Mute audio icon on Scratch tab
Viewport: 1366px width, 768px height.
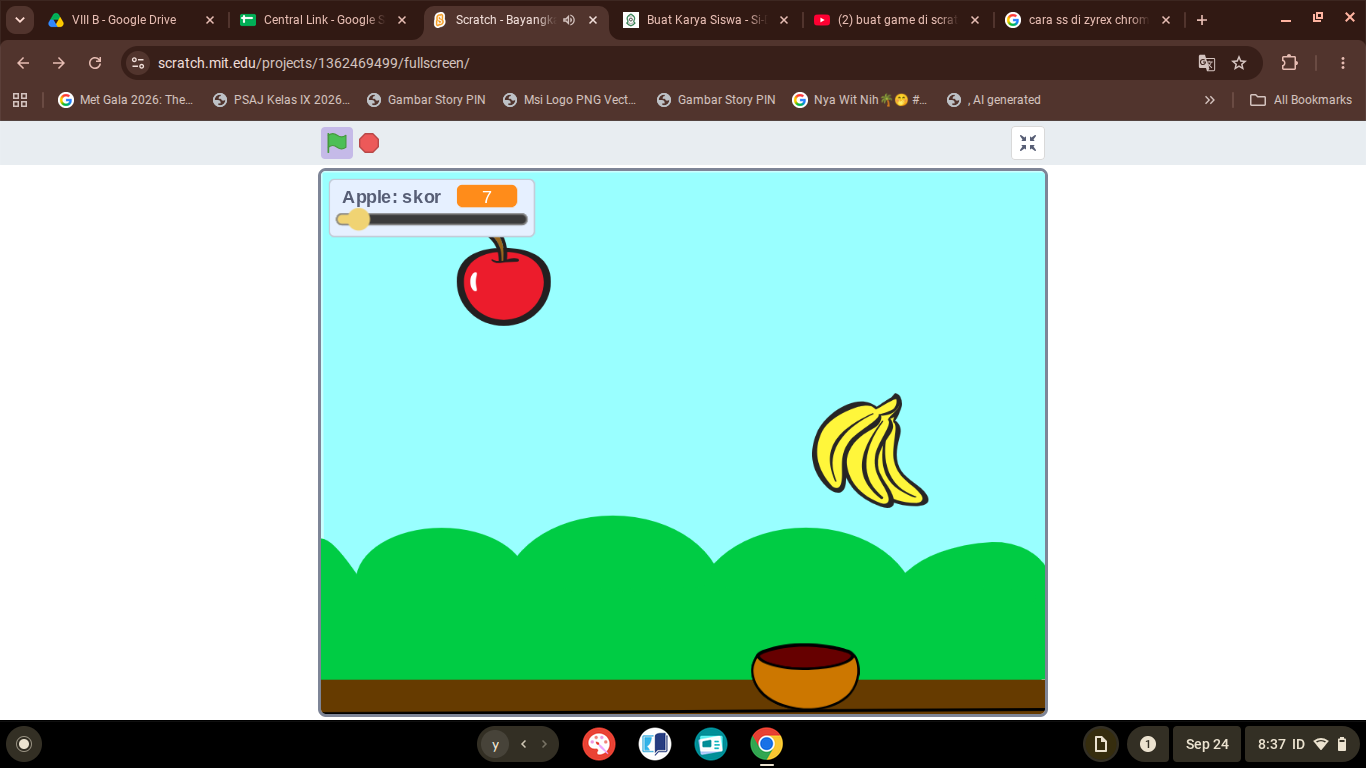click(569, 20)
